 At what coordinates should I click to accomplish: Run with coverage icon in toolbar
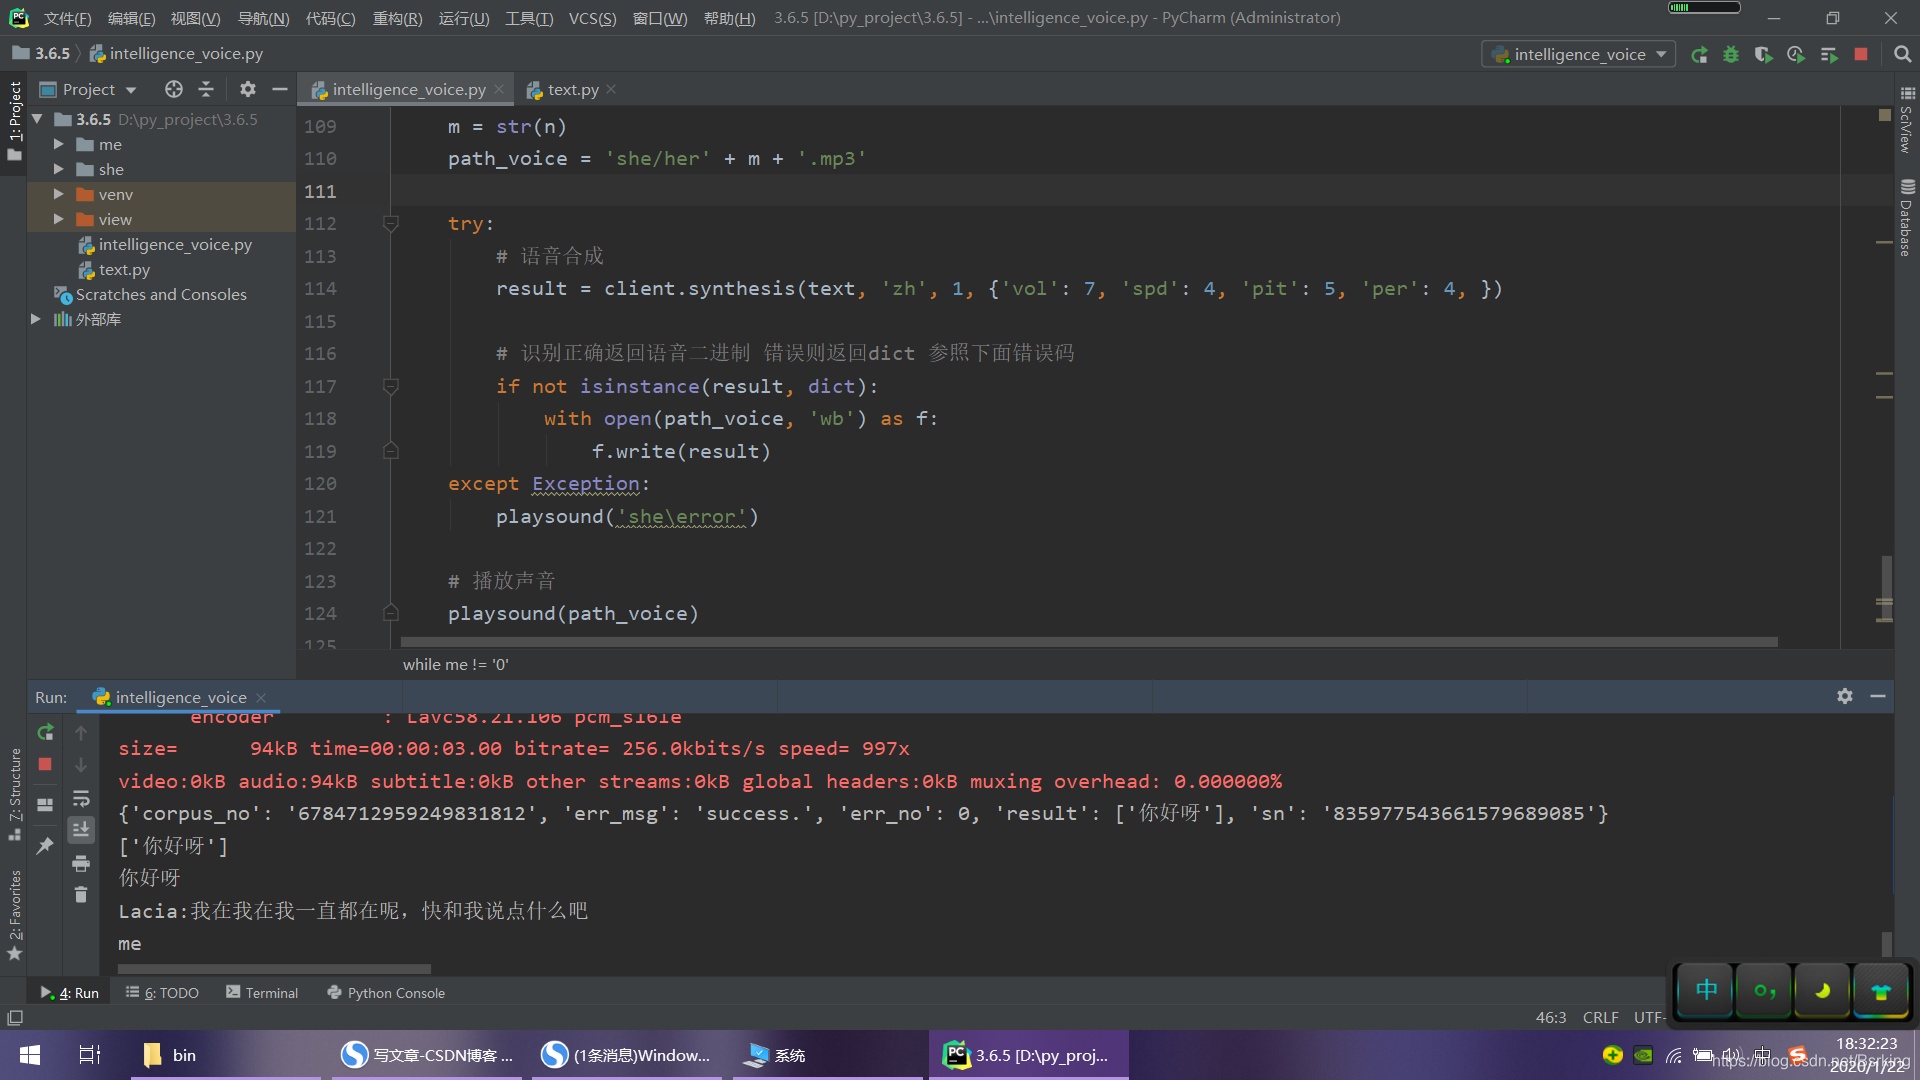pos(1763,55)
